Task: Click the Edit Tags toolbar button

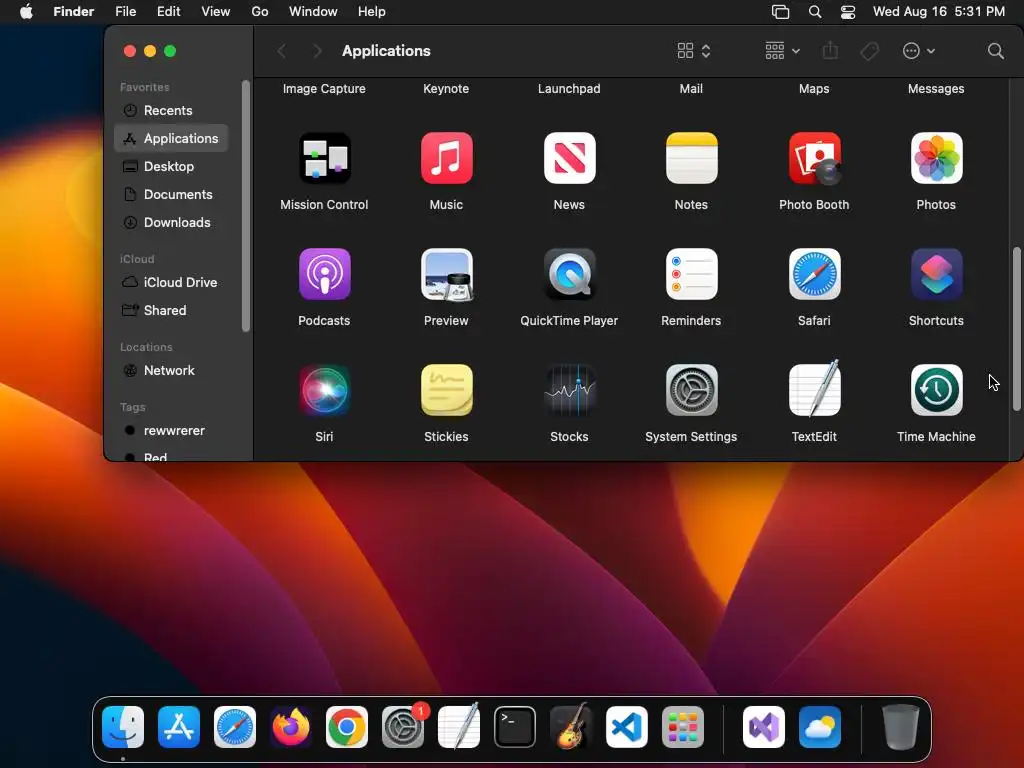Action: click(x=869, y=51)
